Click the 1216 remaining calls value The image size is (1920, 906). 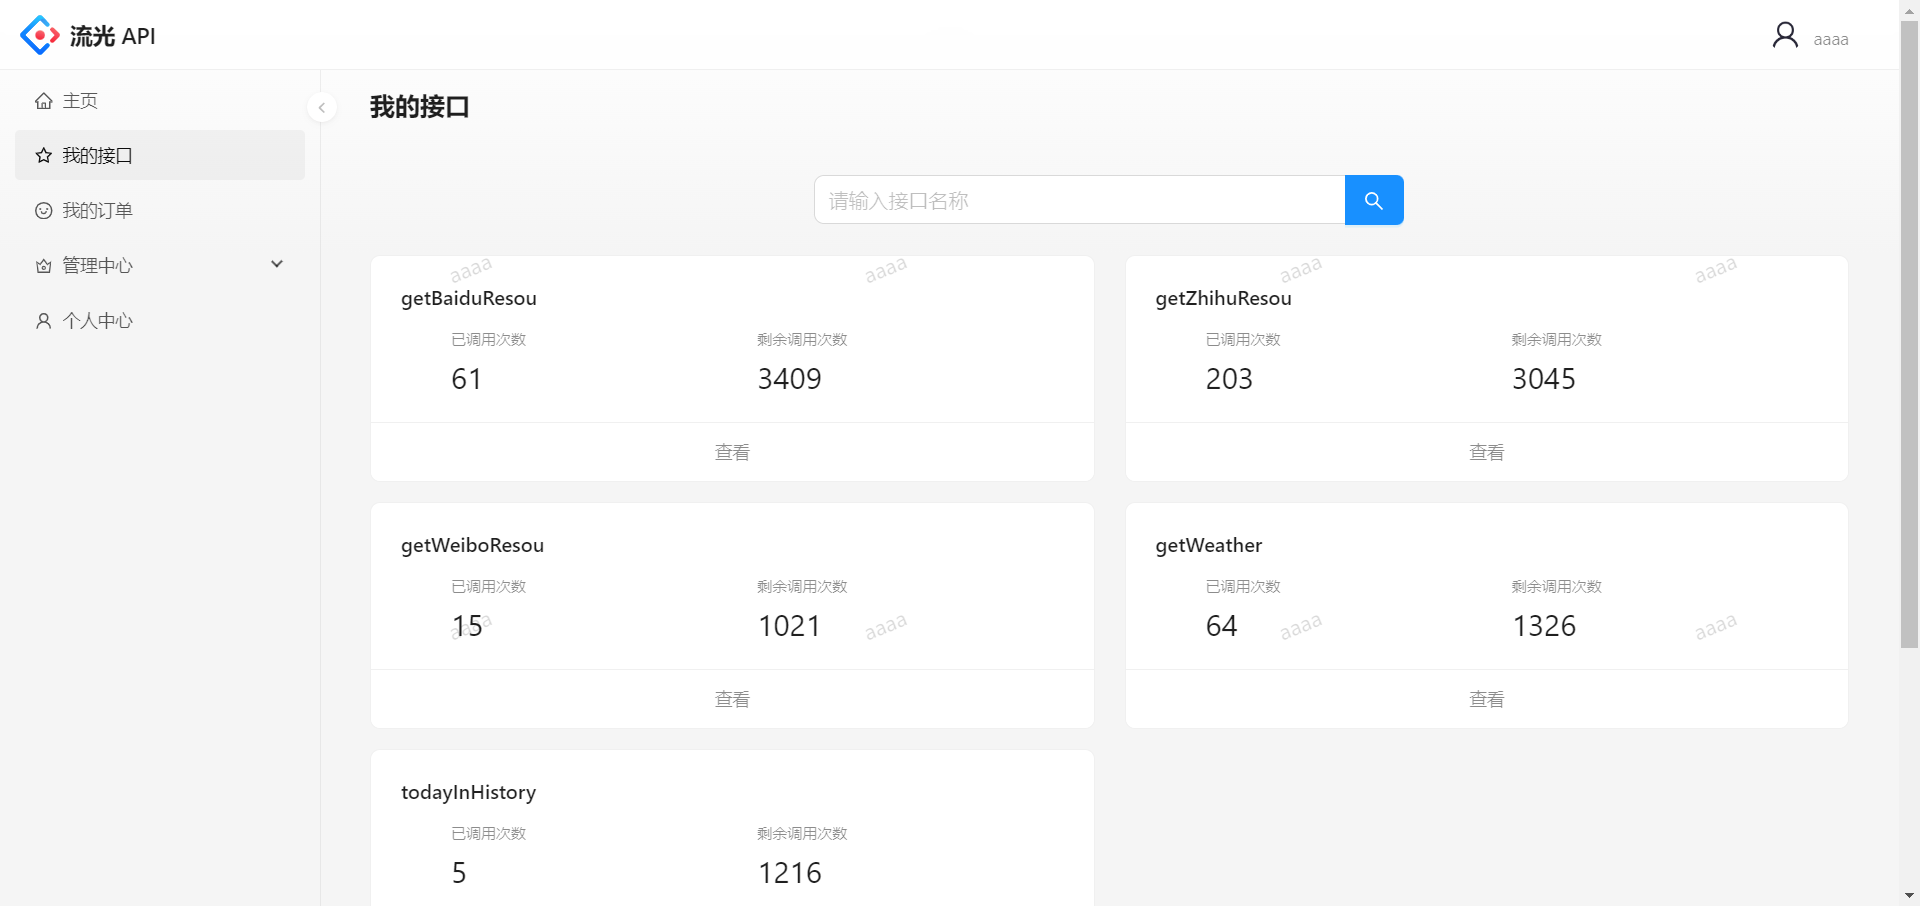click(789, 873)
